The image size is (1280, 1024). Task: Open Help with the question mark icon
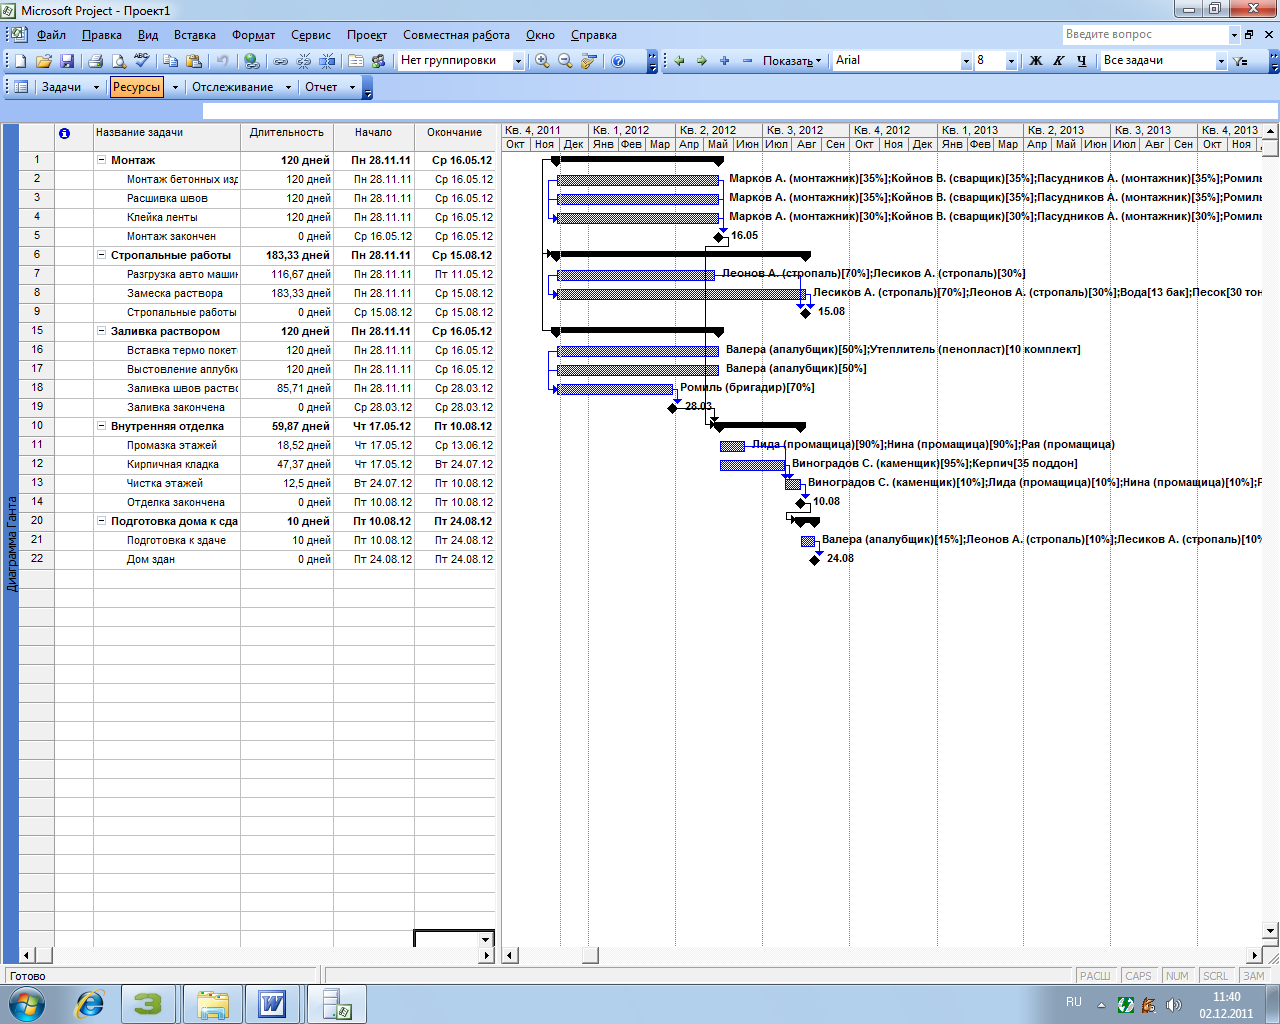618,61
